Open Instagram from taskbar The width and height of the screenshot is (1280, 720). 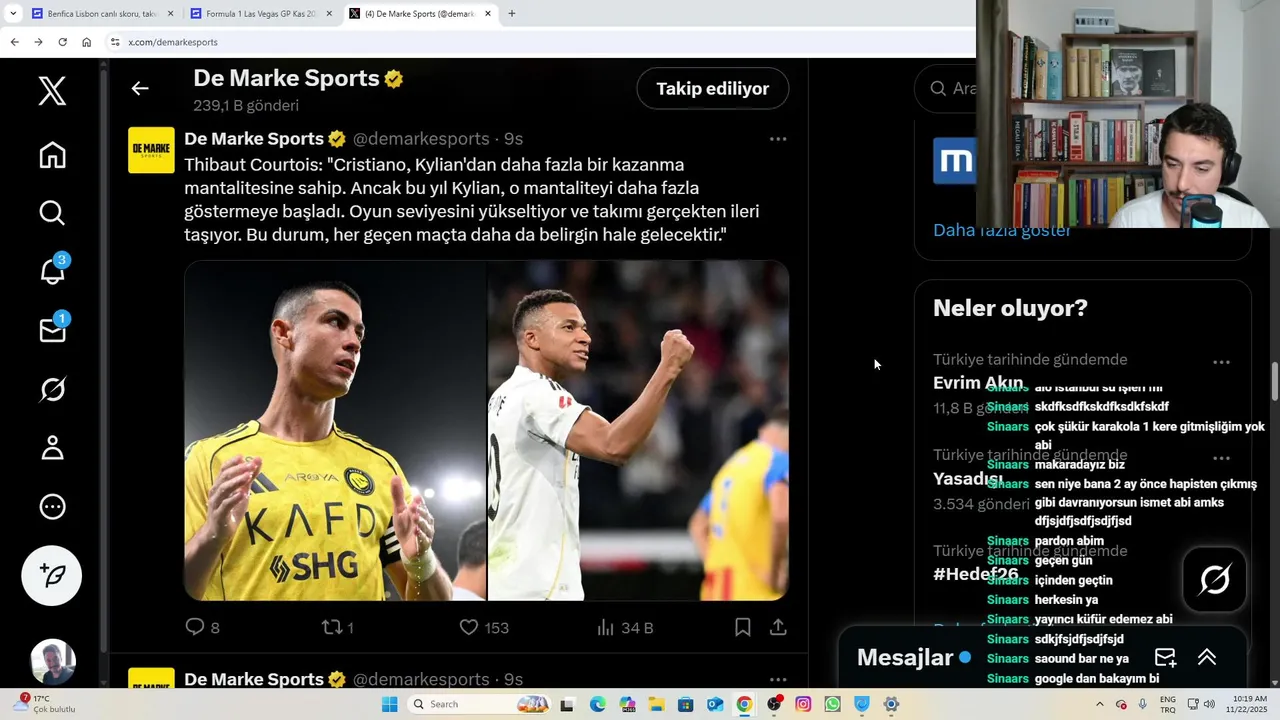803,704
